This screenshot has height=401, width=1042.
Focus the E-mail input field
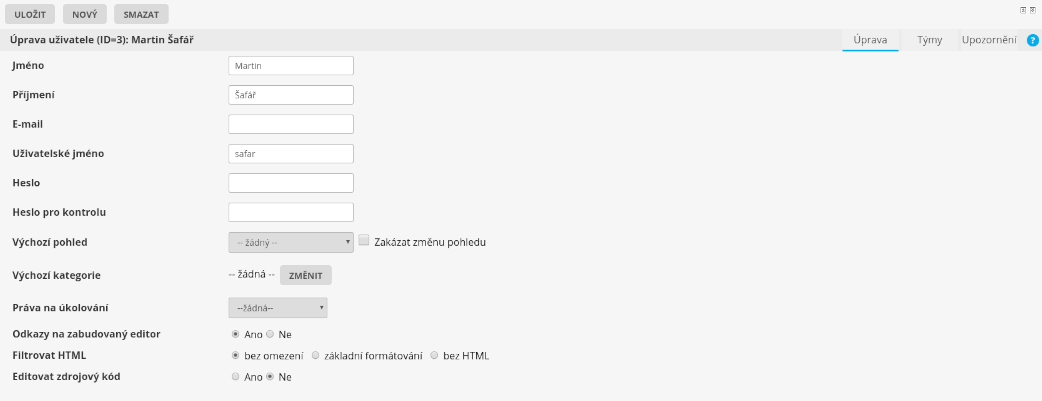coord(291,124)
